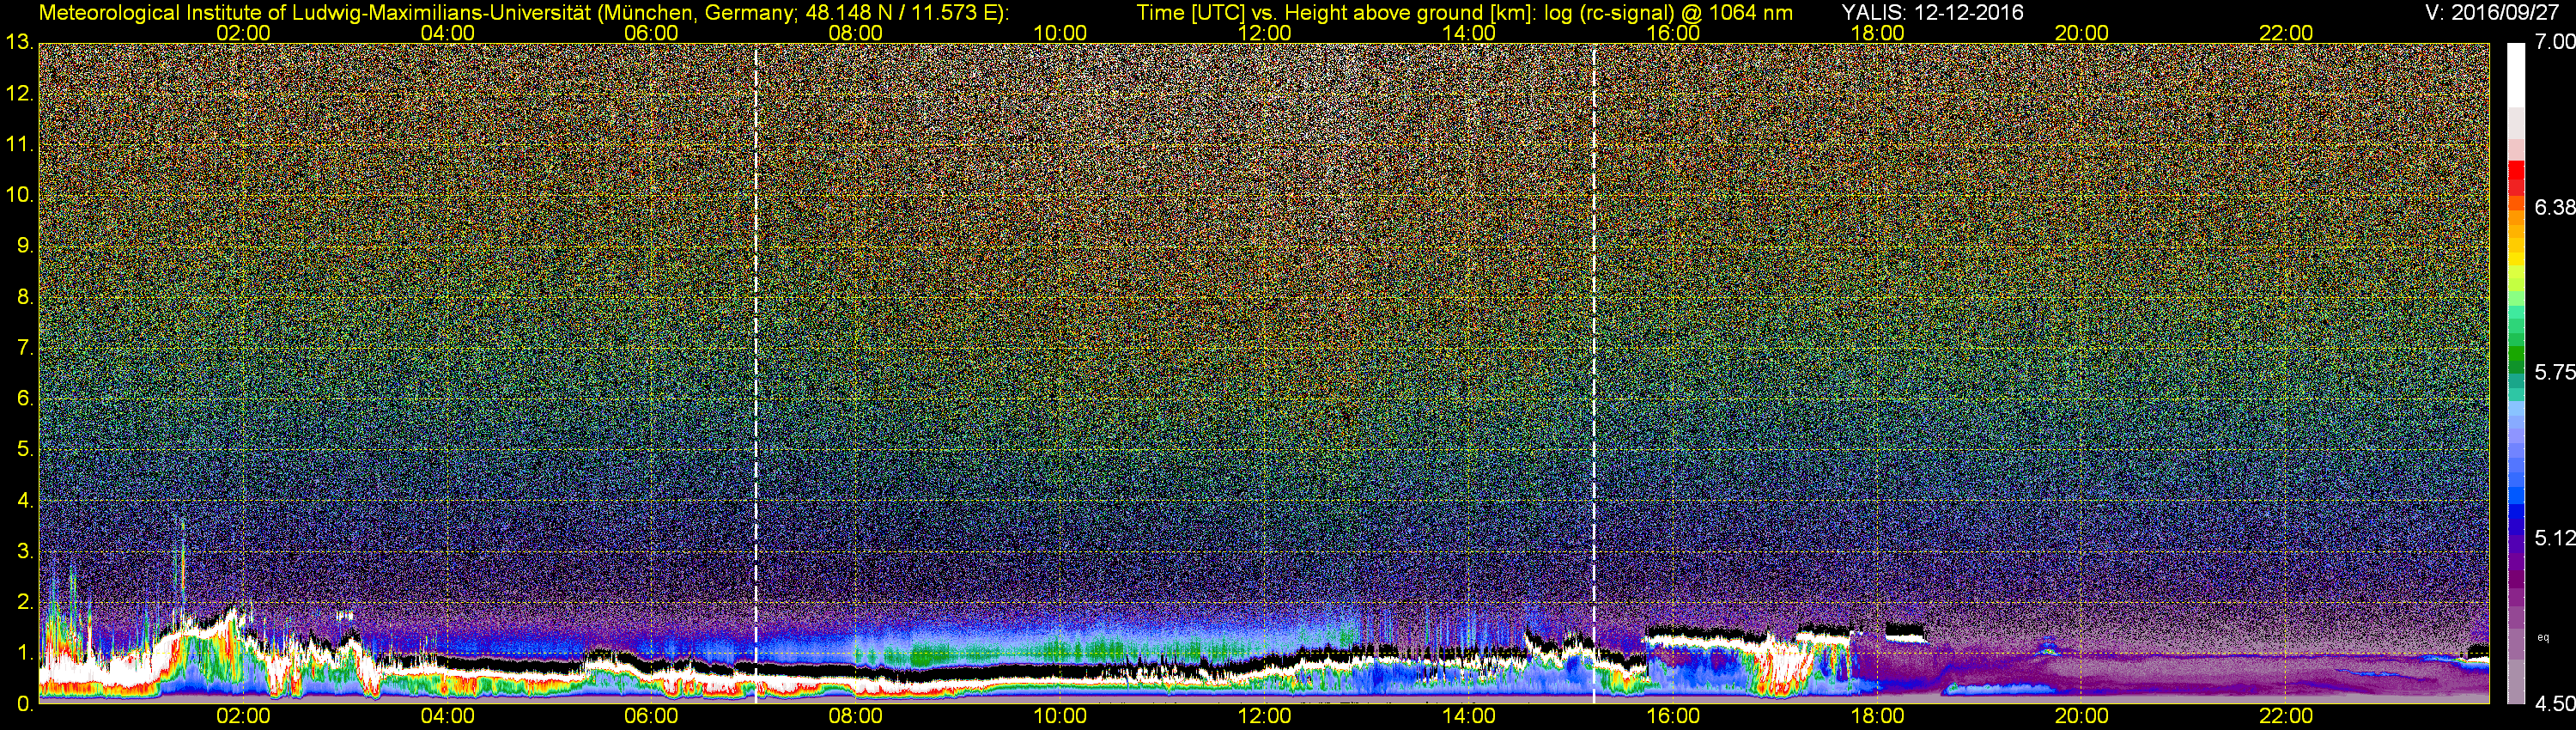The image size is (2576, 730).
Task: Click the 14:00 label on the bottom time axis
Action: coord(1468,716)
